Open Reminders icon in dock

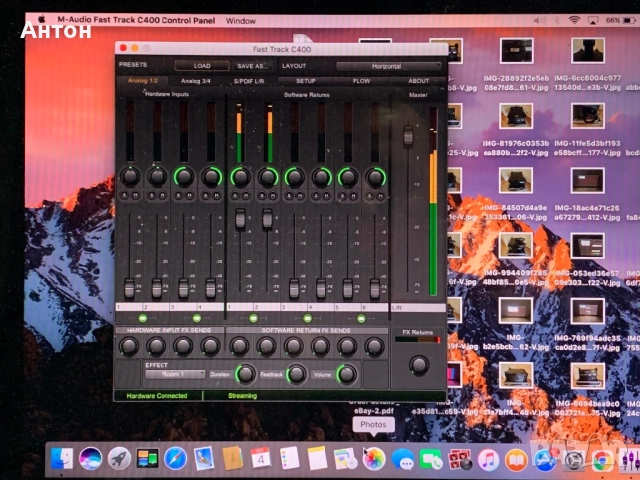click(x=289, y=458)
